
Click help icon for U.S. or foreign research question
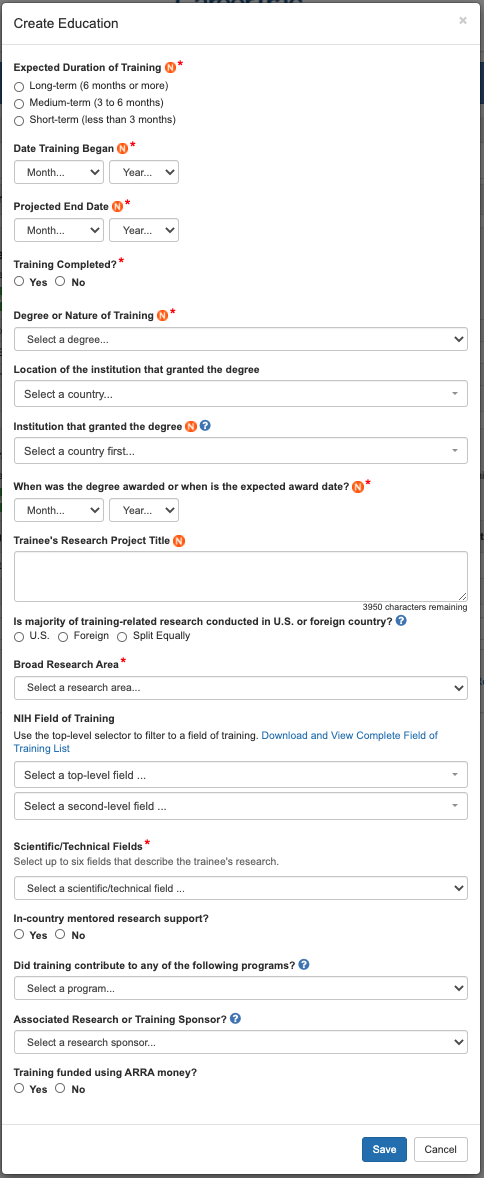coord(401,621)
